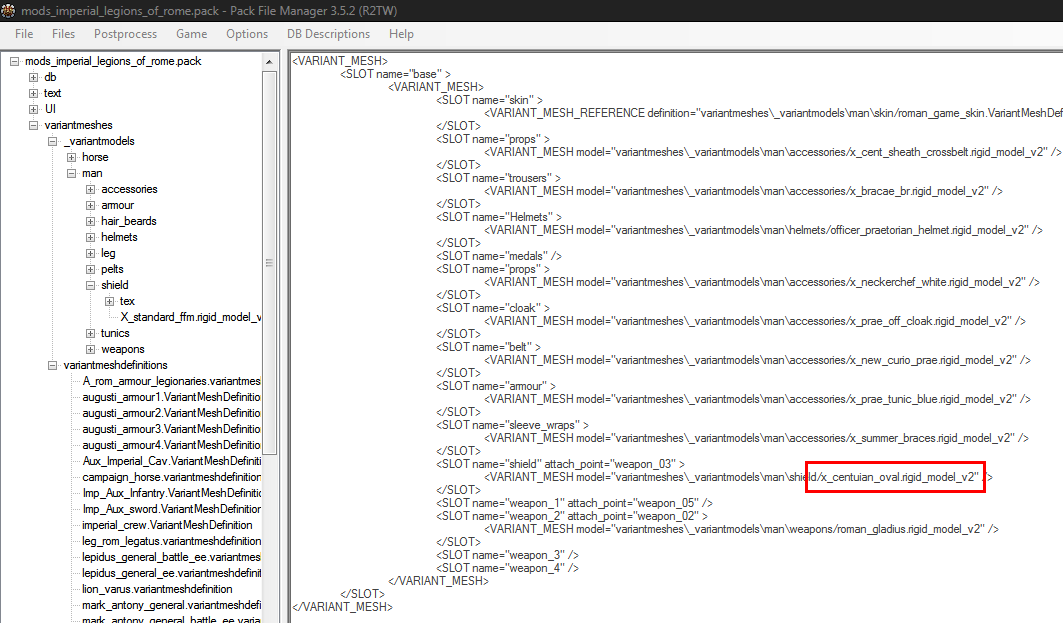Image resolution: width=1063 pixels, height=623 pixels.
Task: Select the db tree label
Action: 50,77
